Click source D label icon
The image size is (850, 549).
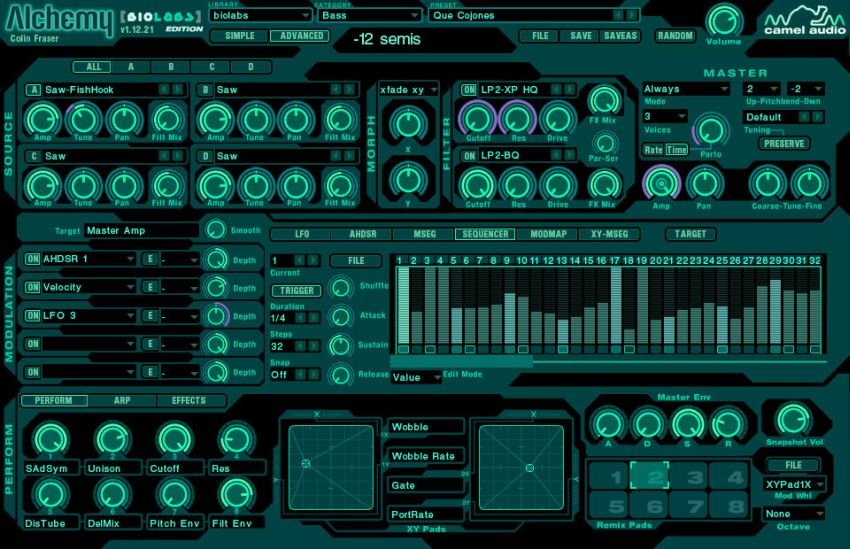pyautogui.click(x=205, y=156)
